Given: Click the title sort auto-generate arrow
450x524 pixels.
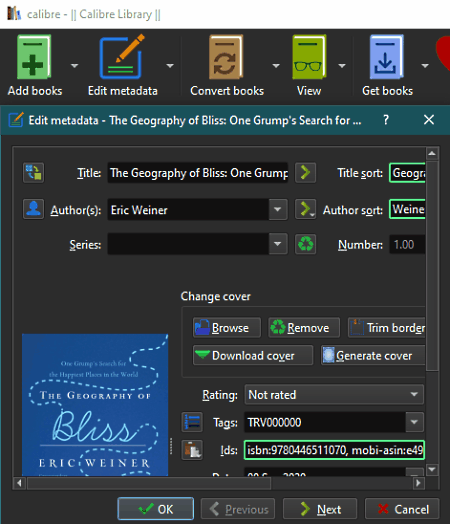Looking at the screenshot, I should point(305,172).
